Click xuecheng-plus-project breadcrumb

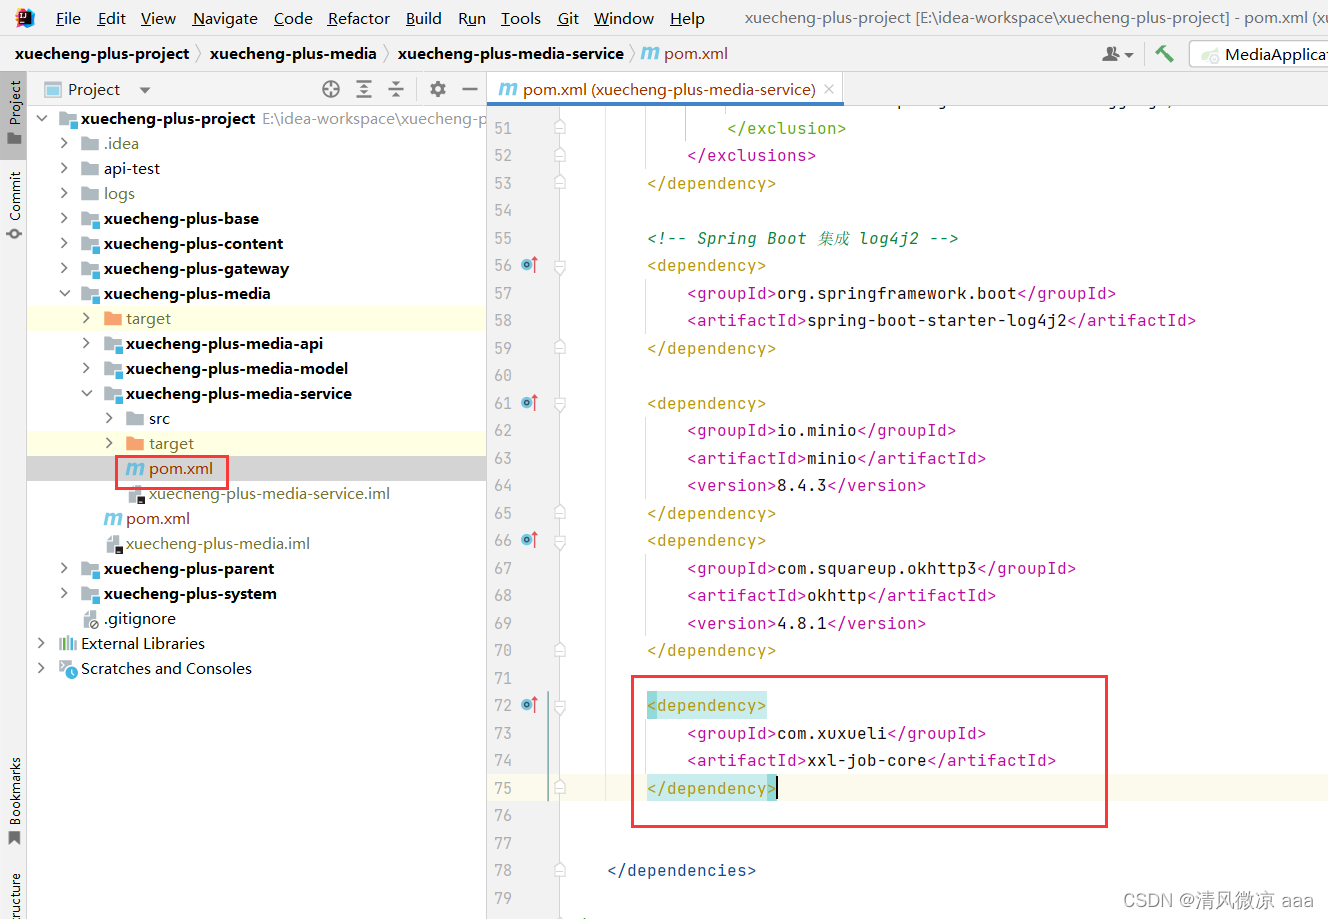click(102, 54)
